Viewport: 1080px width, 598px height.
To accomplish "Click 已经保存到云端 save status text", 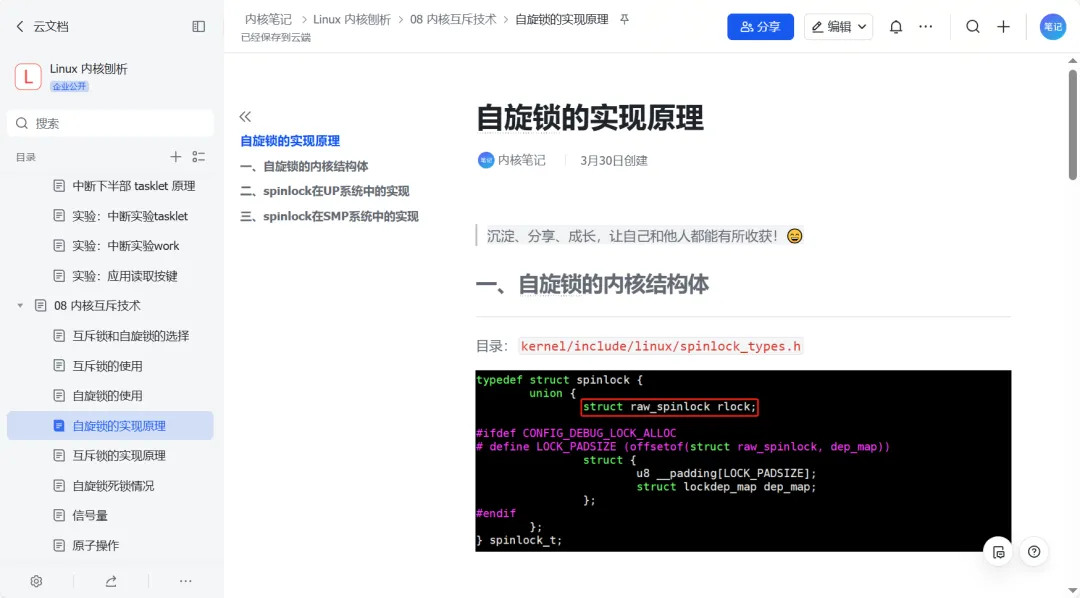I will 276,37.
